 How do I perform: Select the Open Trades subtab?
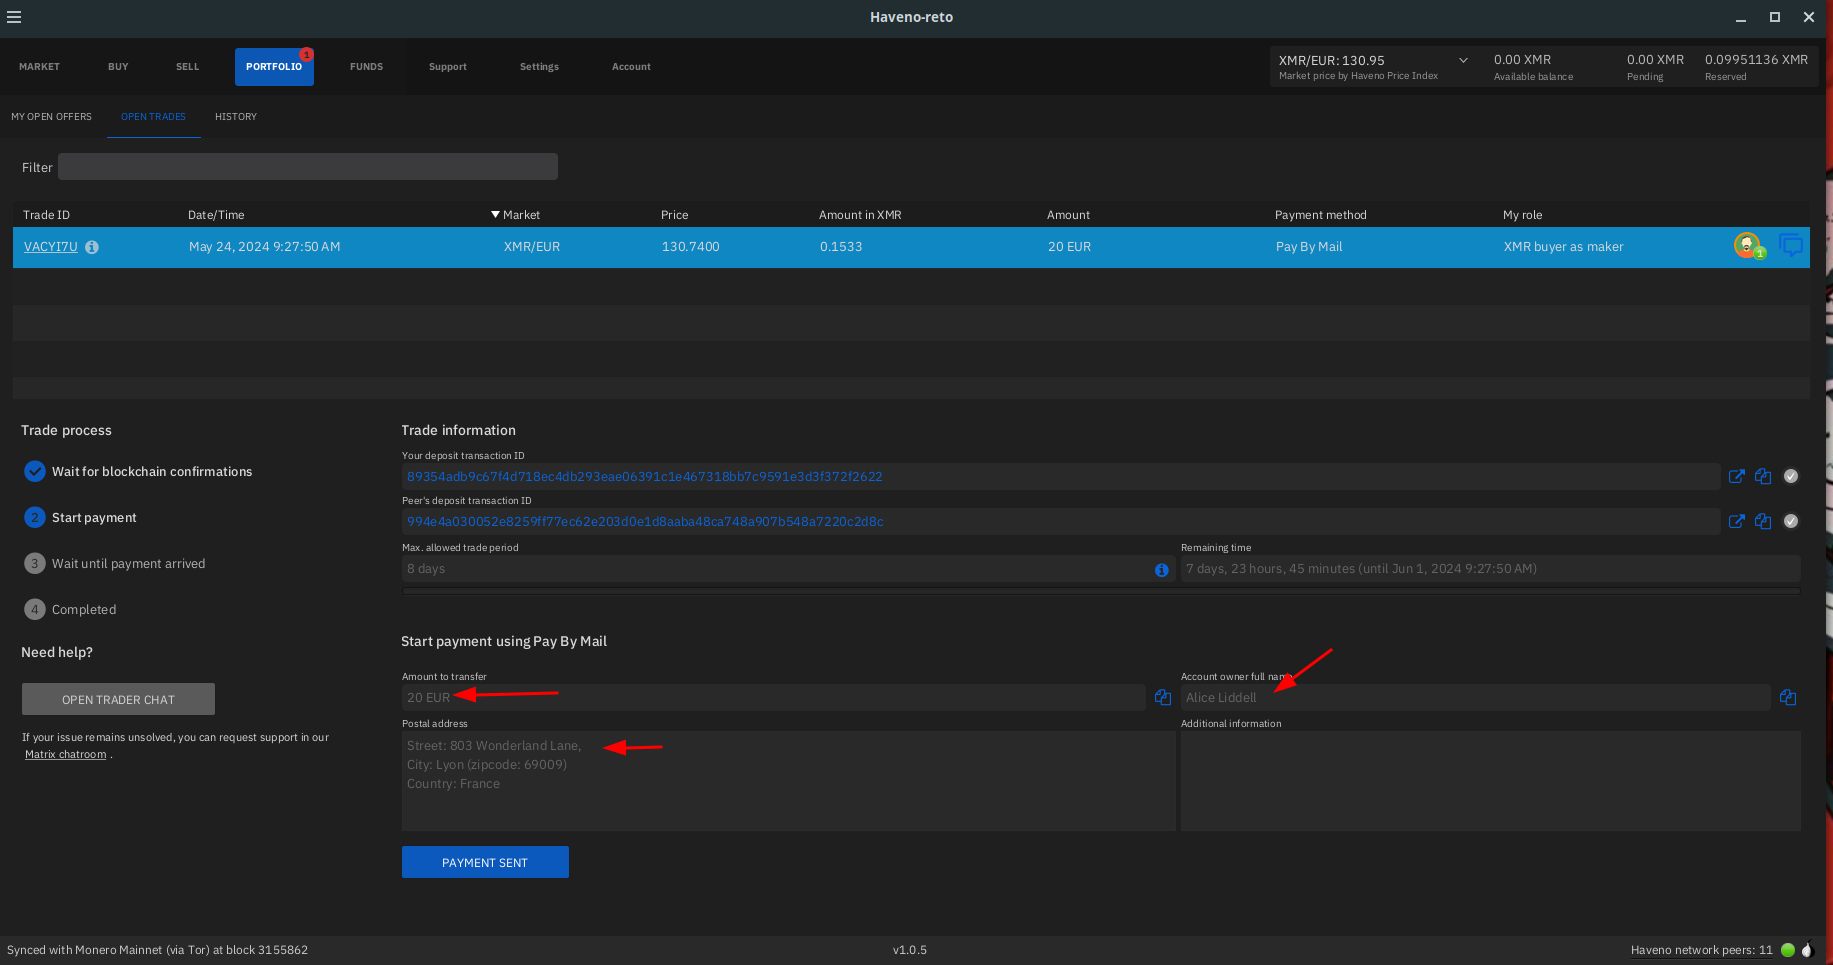(x=153, y=117)
